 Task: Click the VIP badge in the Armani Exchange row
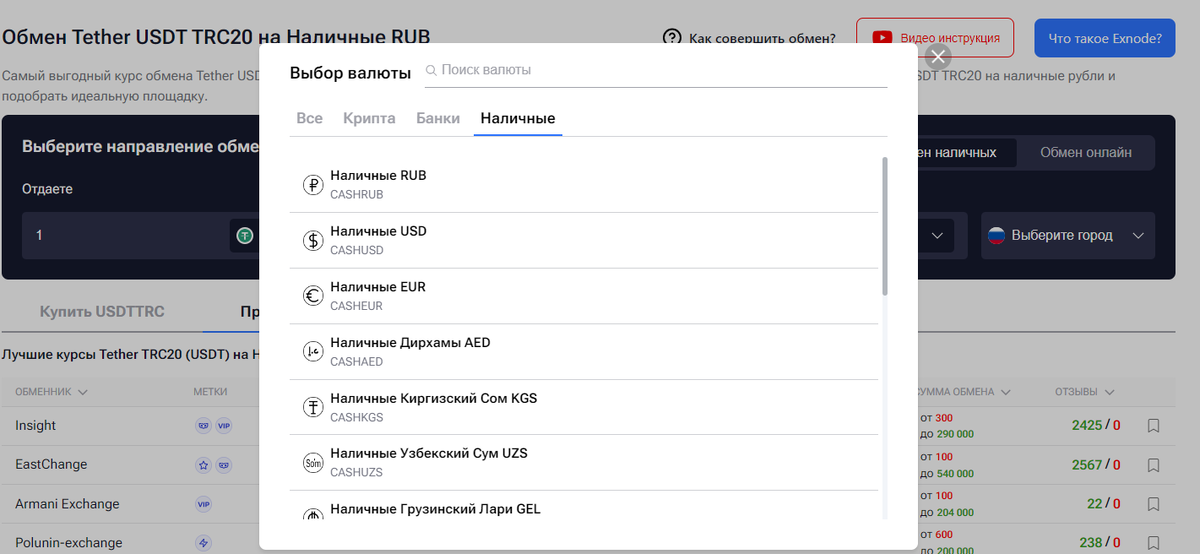pyautogui.click(x=203, y=504)
